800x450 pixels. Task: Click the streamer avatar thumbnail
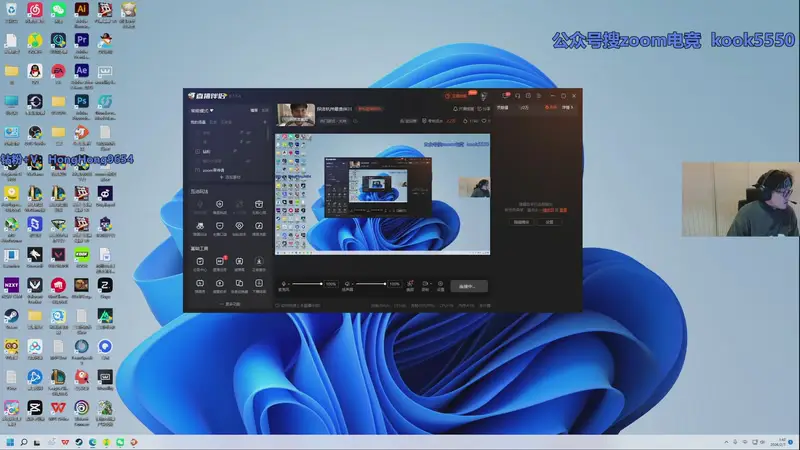coord(295,114)
